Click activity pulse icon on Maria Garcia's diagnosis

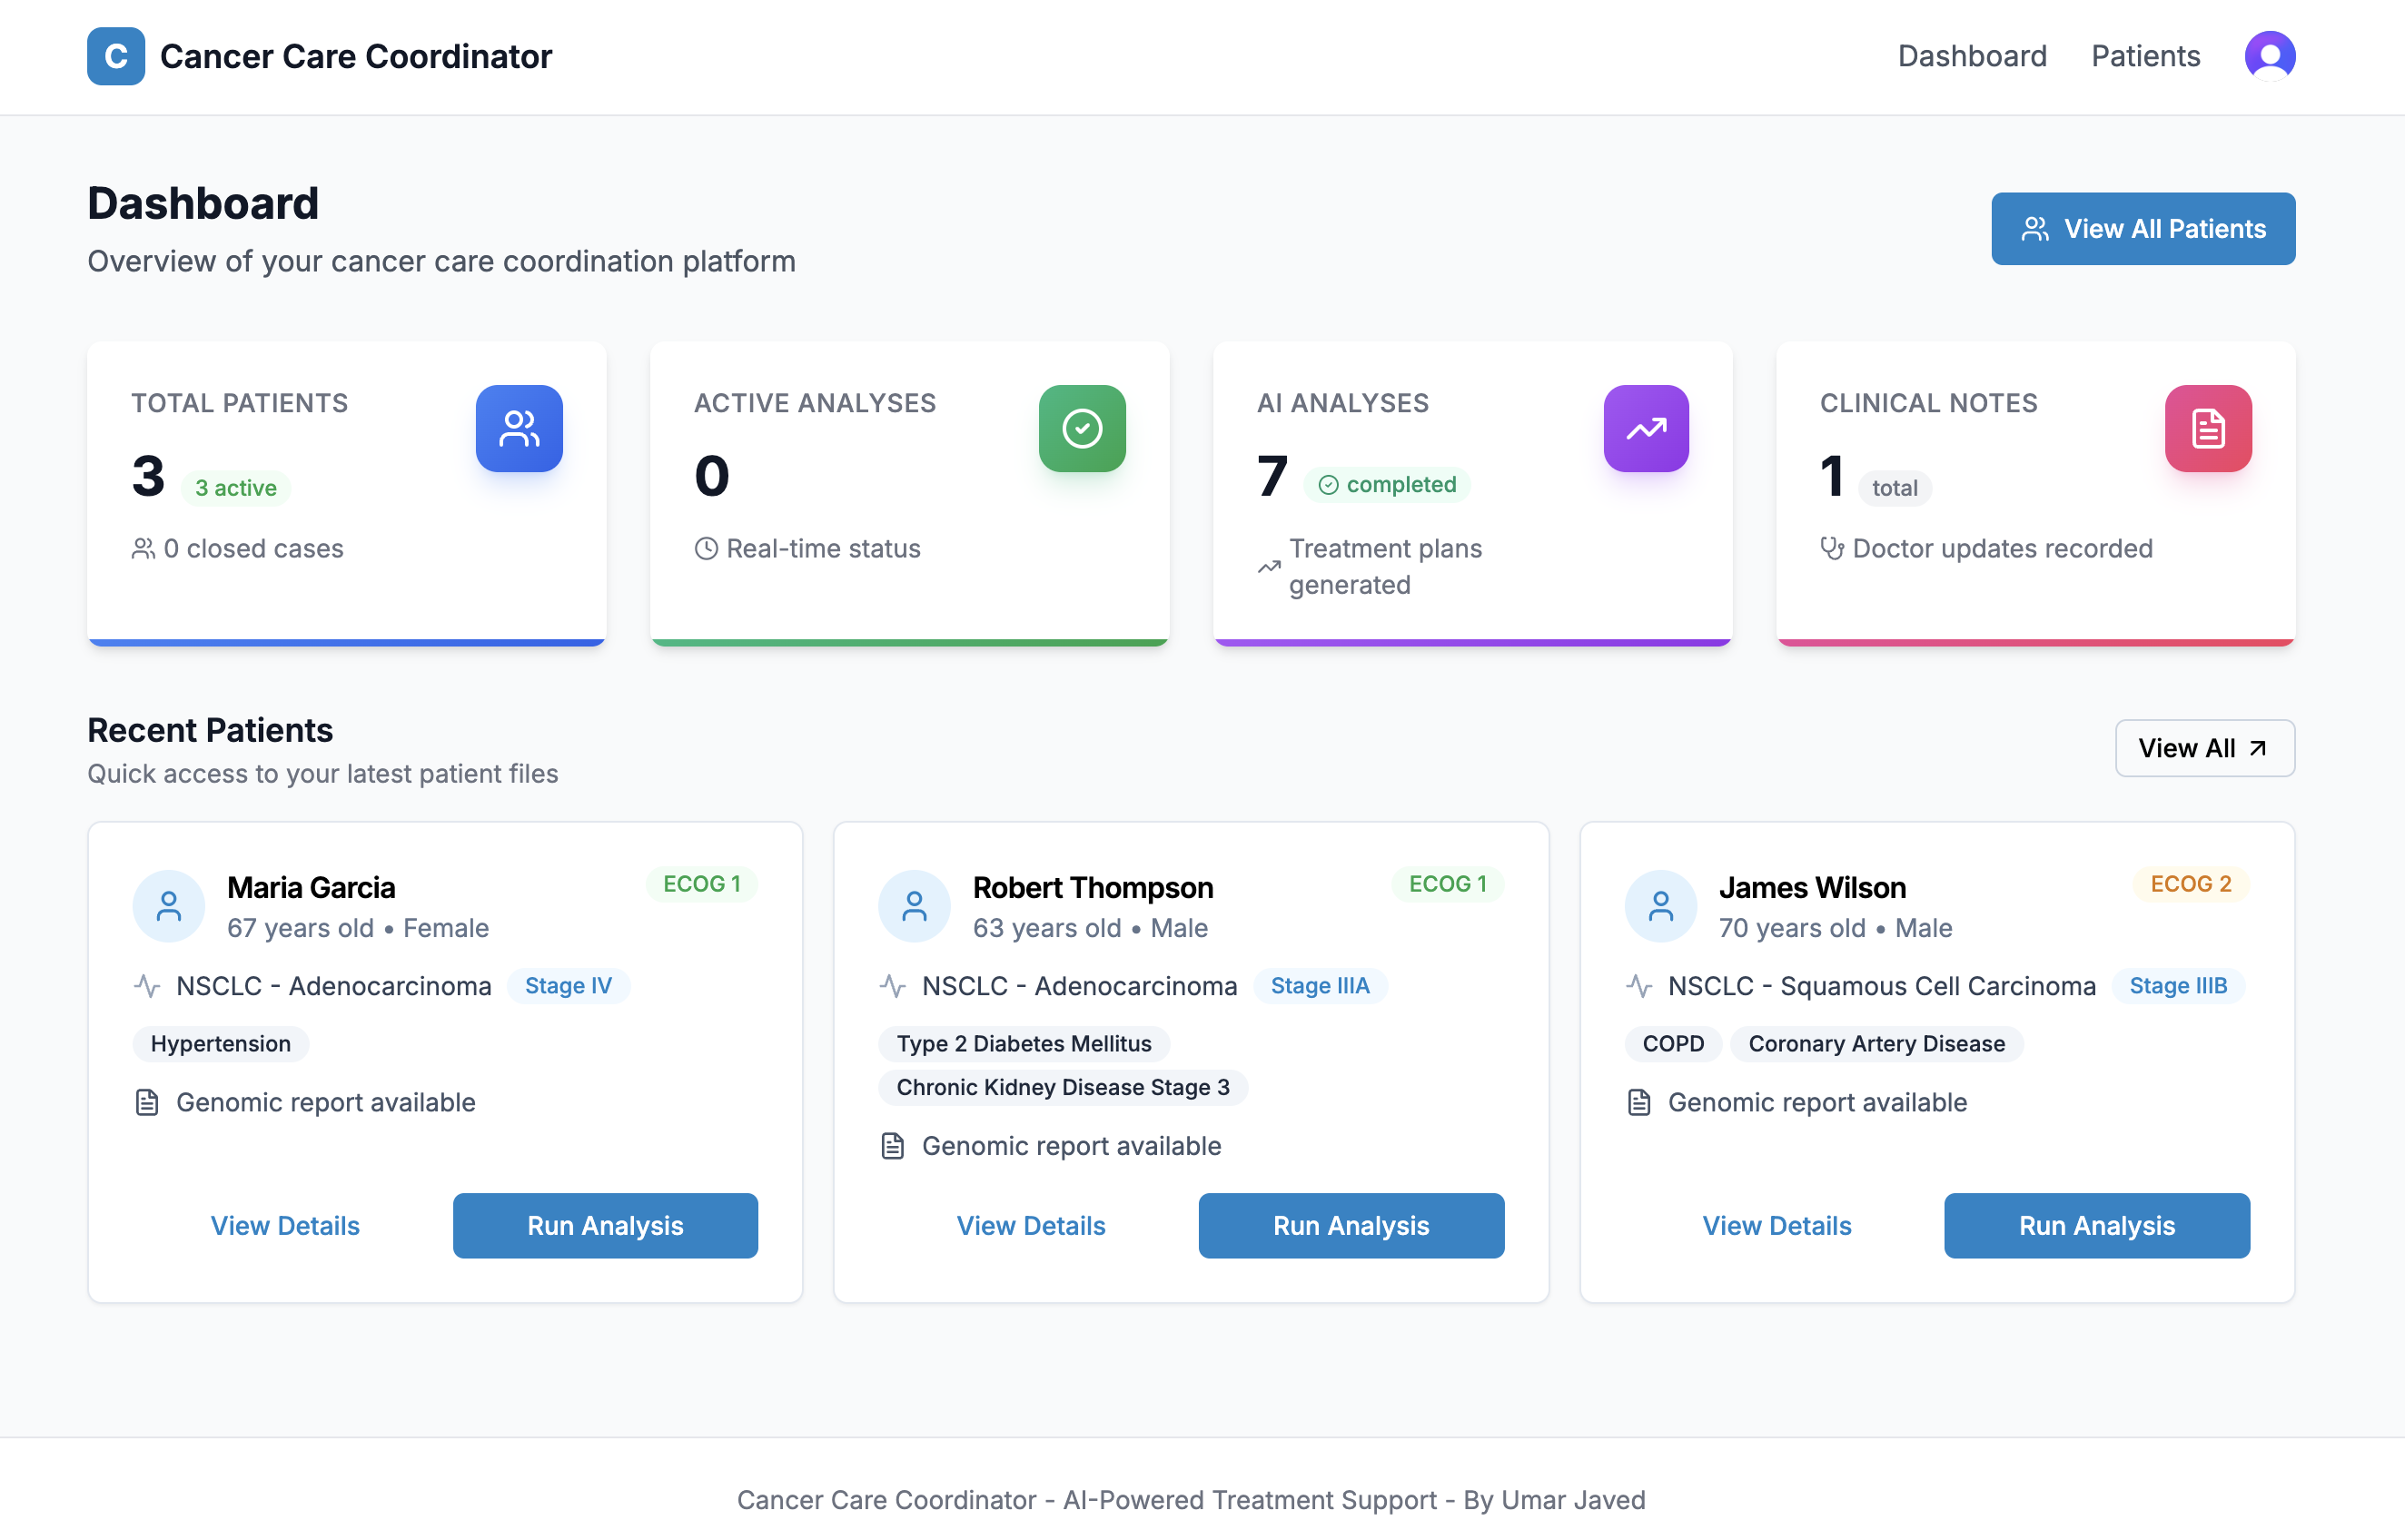click(x=147, y=986)
